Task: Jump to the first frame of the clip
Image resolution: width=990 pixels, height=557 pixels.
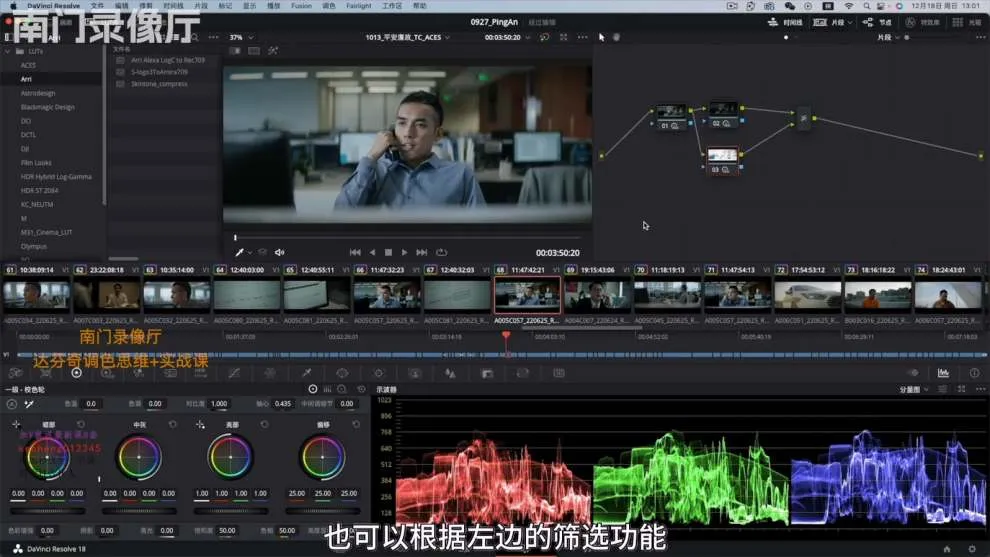Action: [x=355, y=253]
